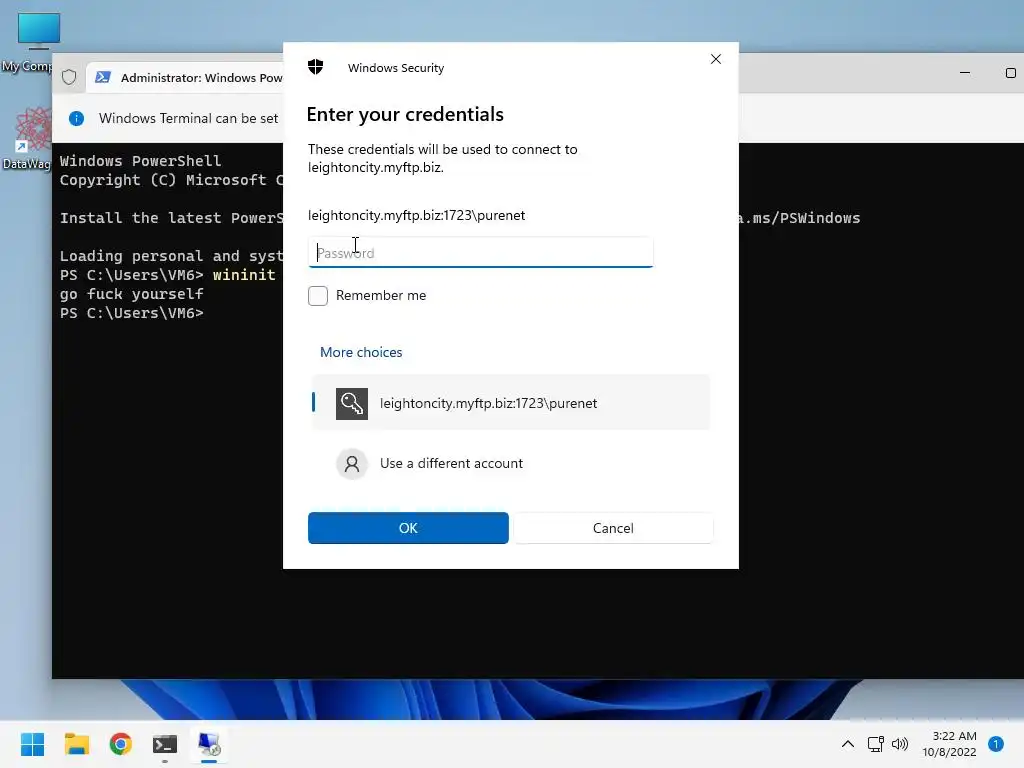The width and height of the screenshot is (1024, 768).
Task: Open the My Computer desktop icon
Action: tap(27, 42)
